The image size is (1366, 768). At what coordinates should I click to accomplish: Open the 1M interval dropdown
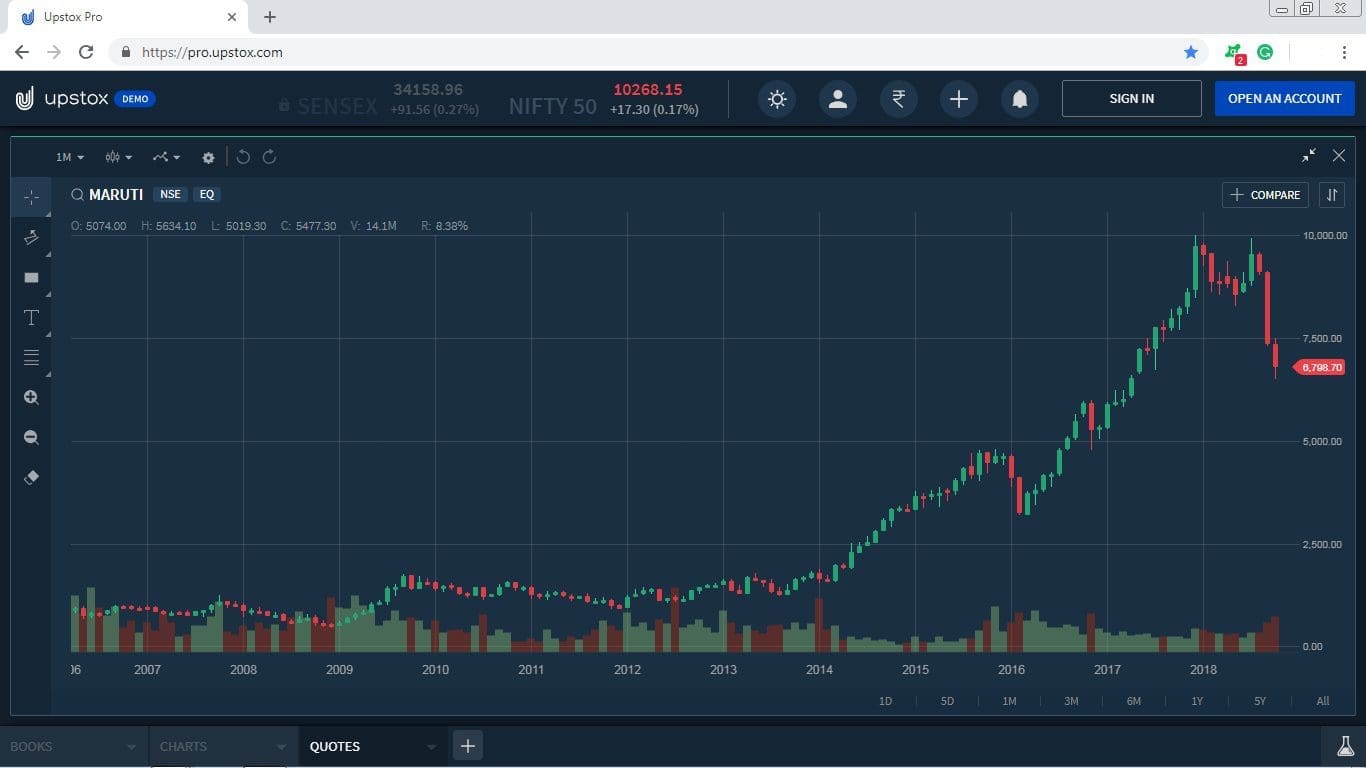[67, 157]
